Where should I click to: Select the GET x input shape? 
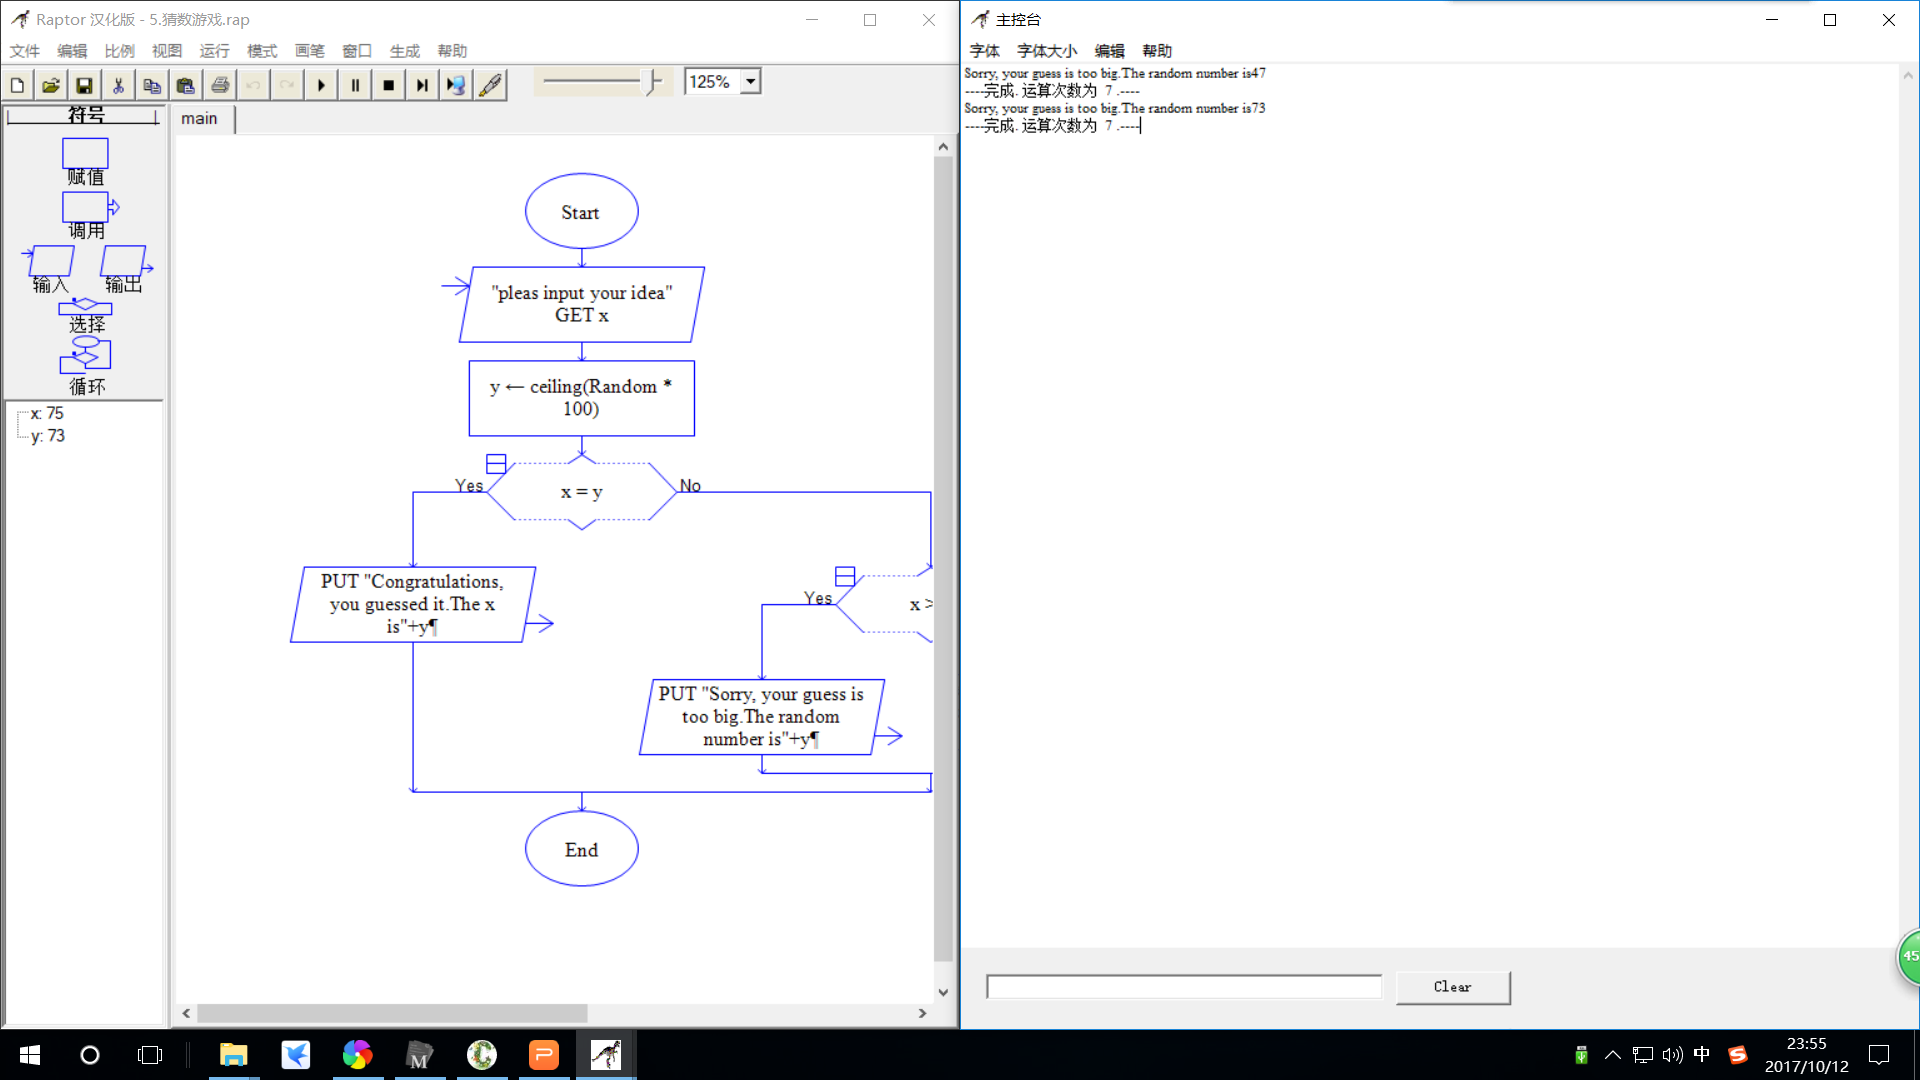pyautogui.click(x=582, y=304)
